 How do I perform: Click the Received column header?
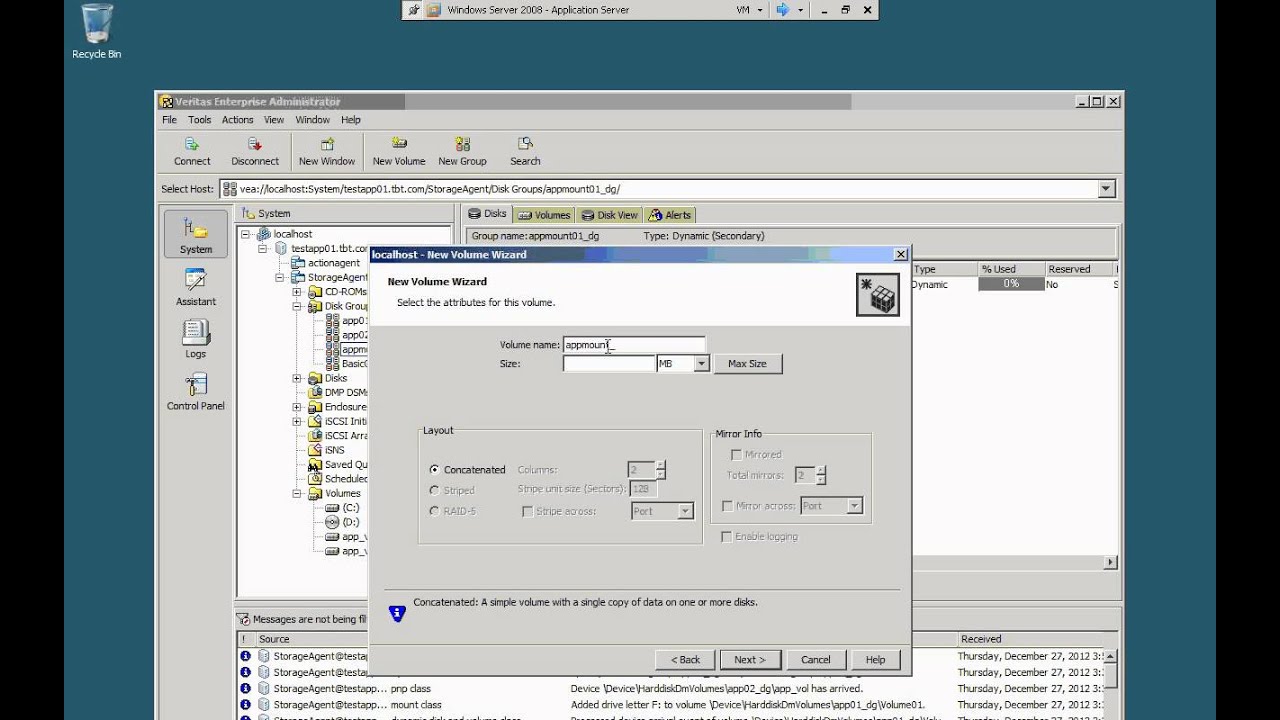tap(1036, 639)
